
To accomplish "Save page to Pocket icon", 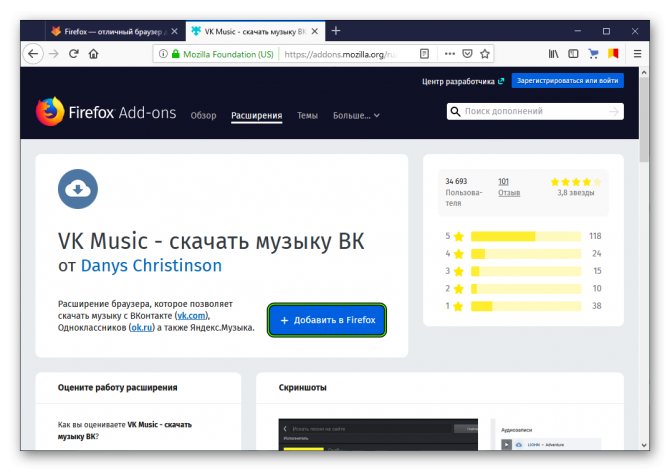I will point(467,54).
